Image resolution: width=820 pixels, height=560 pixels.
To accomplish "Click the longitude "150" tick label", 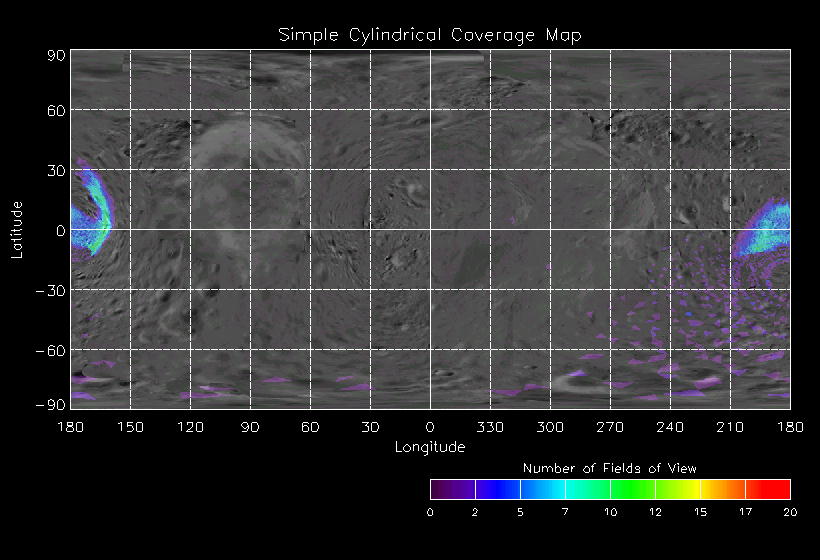I will point(130,427).
